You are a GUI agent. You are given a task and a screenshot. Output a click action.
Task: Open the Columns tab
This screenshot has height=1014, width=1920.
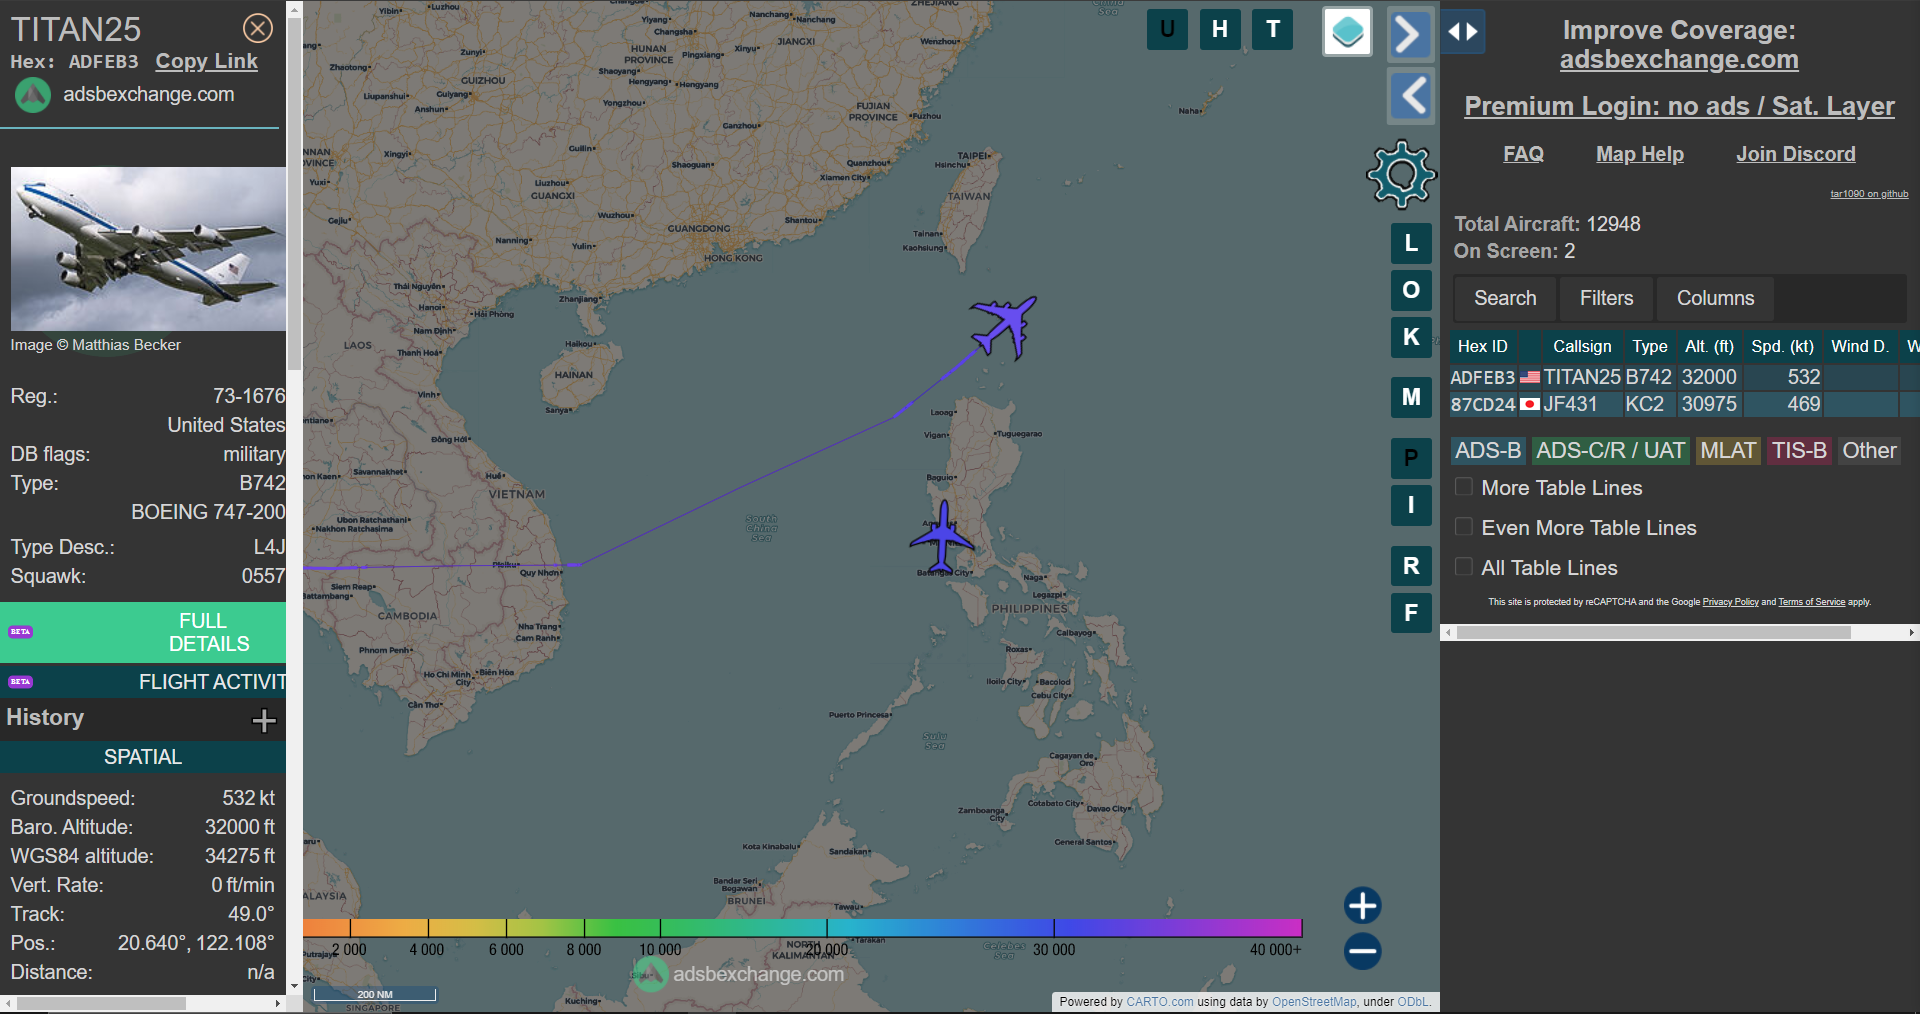pyautogui.click(x=1715, y=298)
